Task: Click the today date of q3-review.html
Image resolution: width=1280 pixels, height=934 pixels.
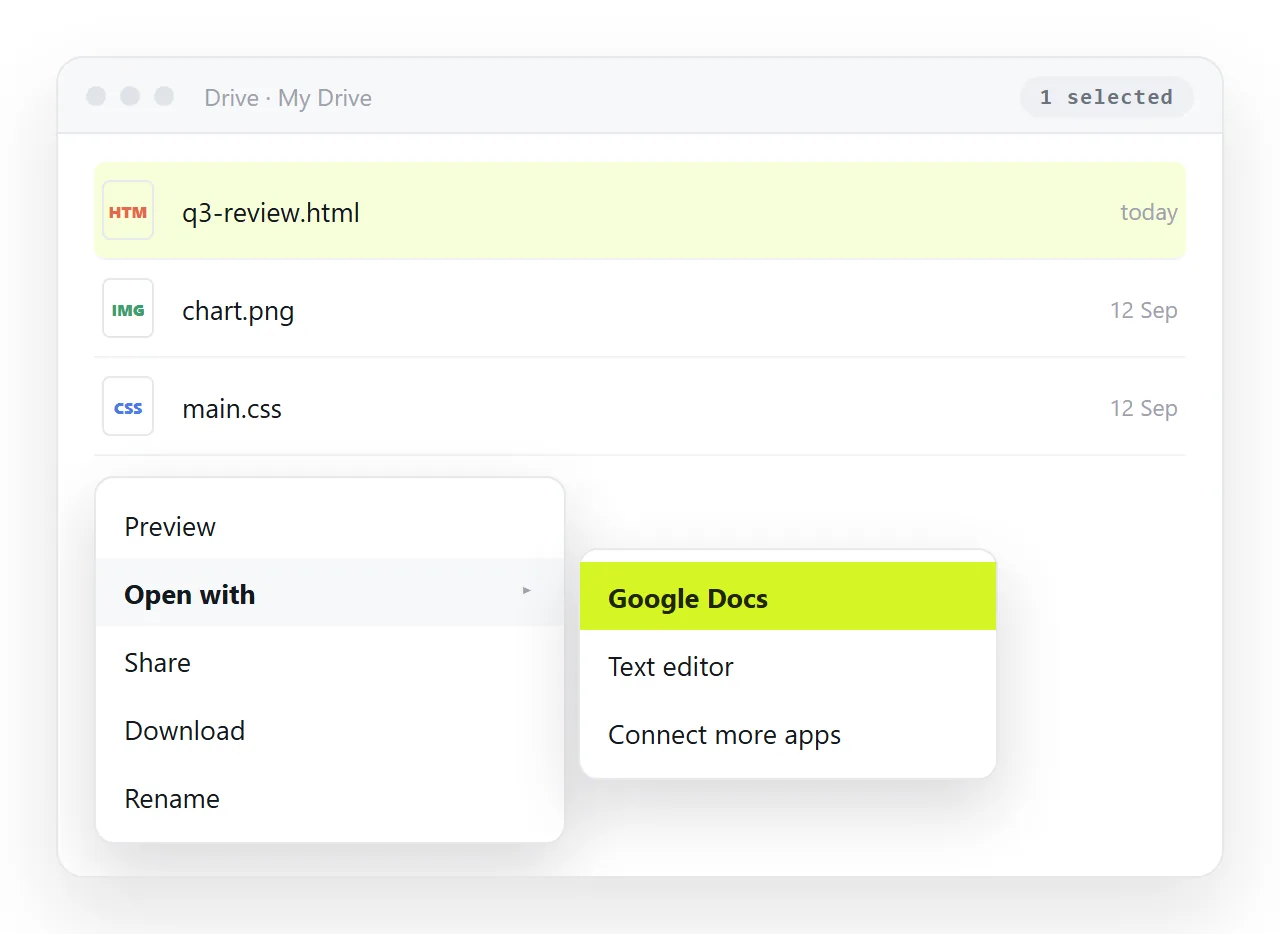Action: click(1148, 212)
